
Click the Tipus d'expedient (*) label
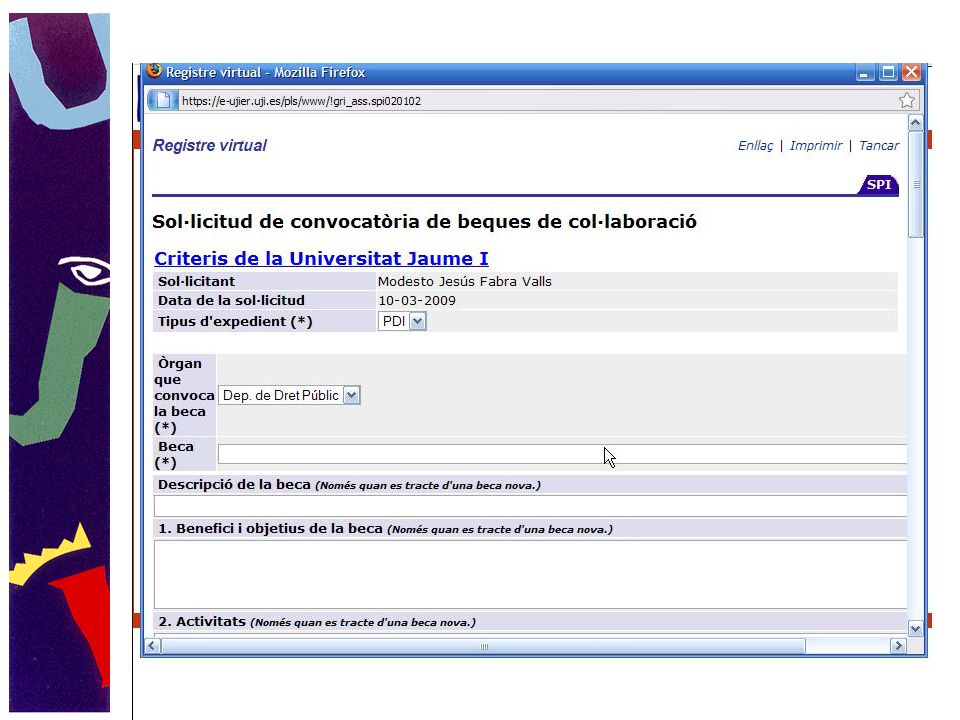coord(235,321)
